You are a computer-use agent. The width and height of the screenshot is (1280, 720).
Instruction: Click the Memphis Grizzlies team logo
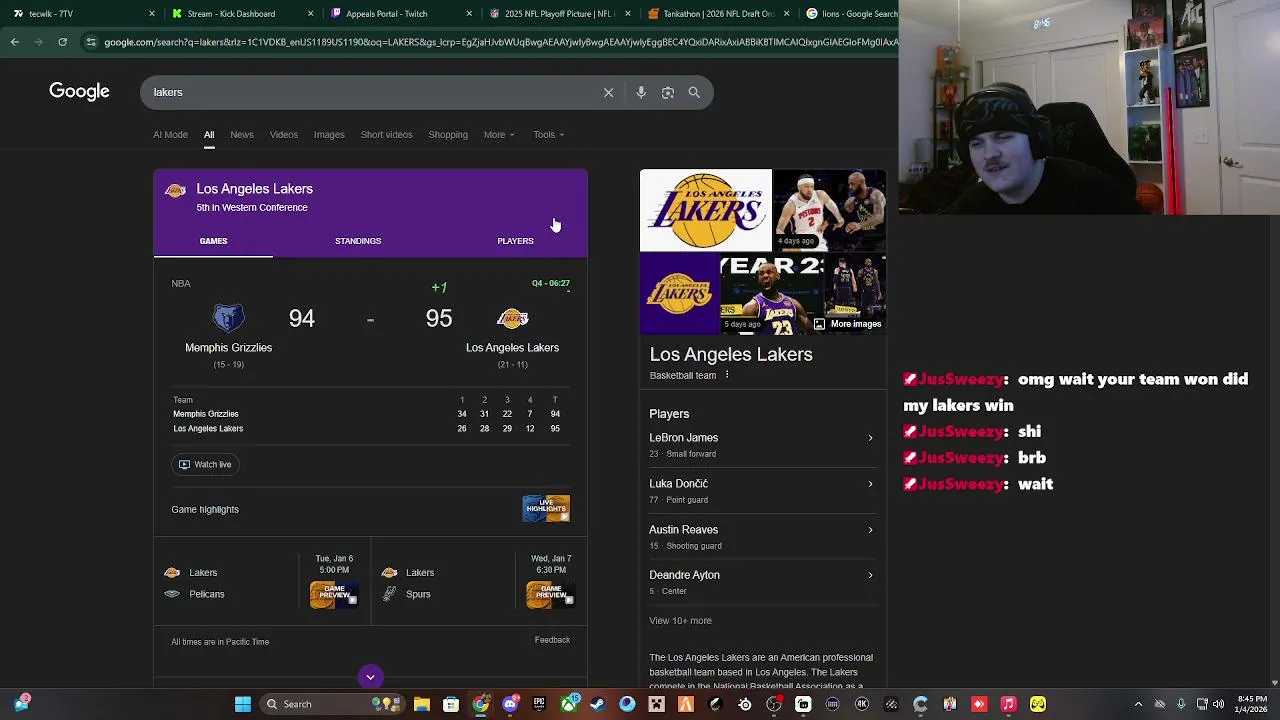click(228, 318)
